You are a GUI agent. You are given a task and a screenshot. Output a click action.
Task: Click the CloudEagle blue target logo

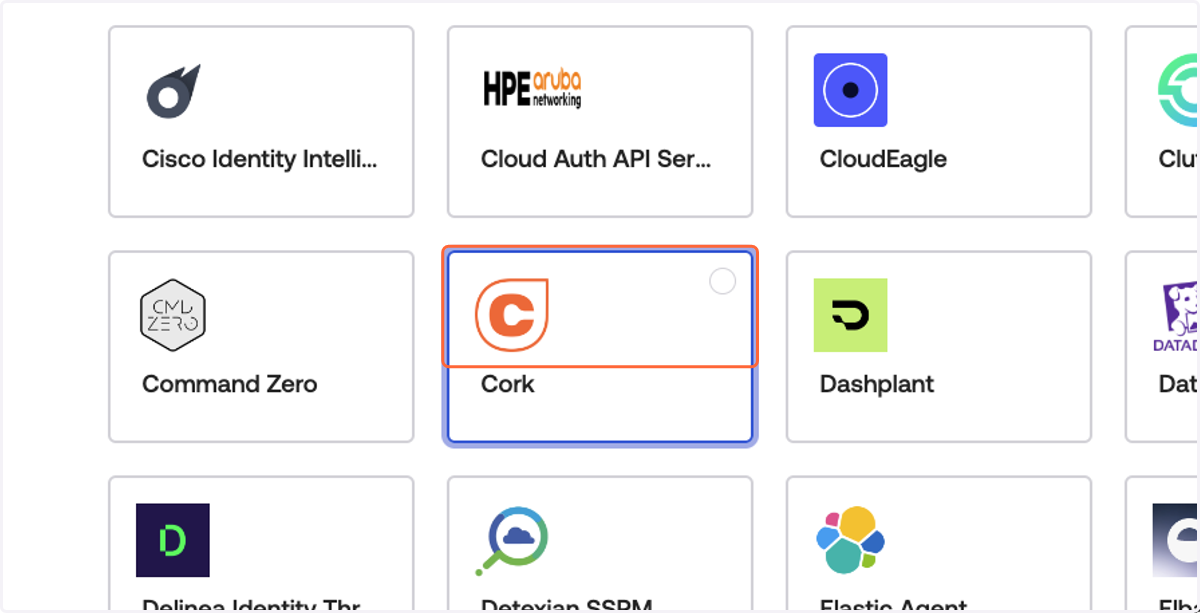click(x=850, y=90)
